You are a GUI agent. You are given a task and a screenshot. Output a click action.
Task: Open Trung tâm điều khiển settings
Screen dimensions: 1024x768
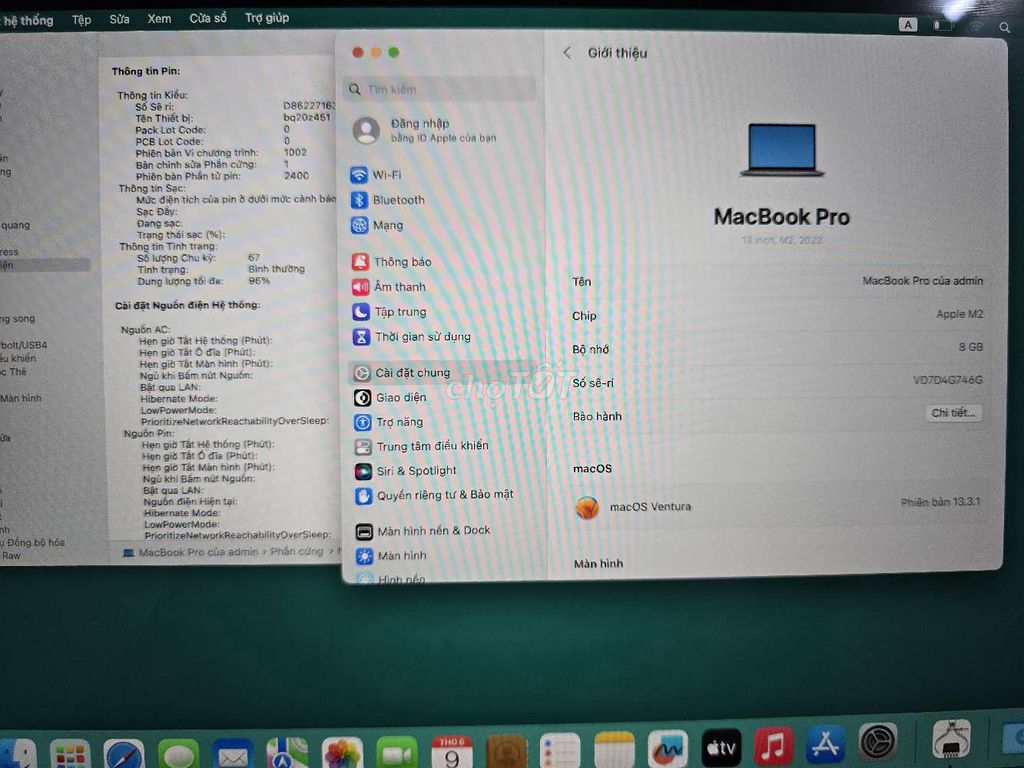pos(422,446)
